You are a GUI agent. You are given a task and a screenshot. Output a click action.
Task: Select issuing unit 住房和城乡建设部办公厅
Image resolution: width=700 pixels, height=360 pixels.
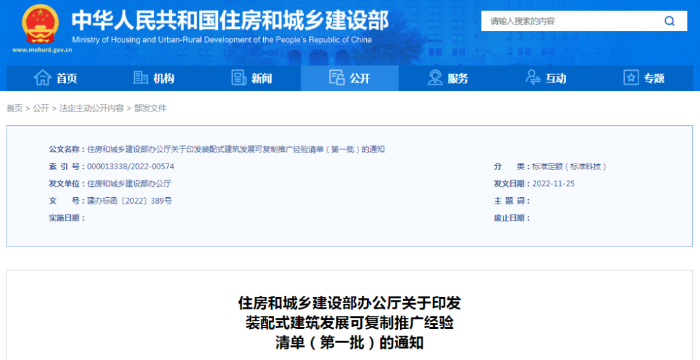[129, 184]
